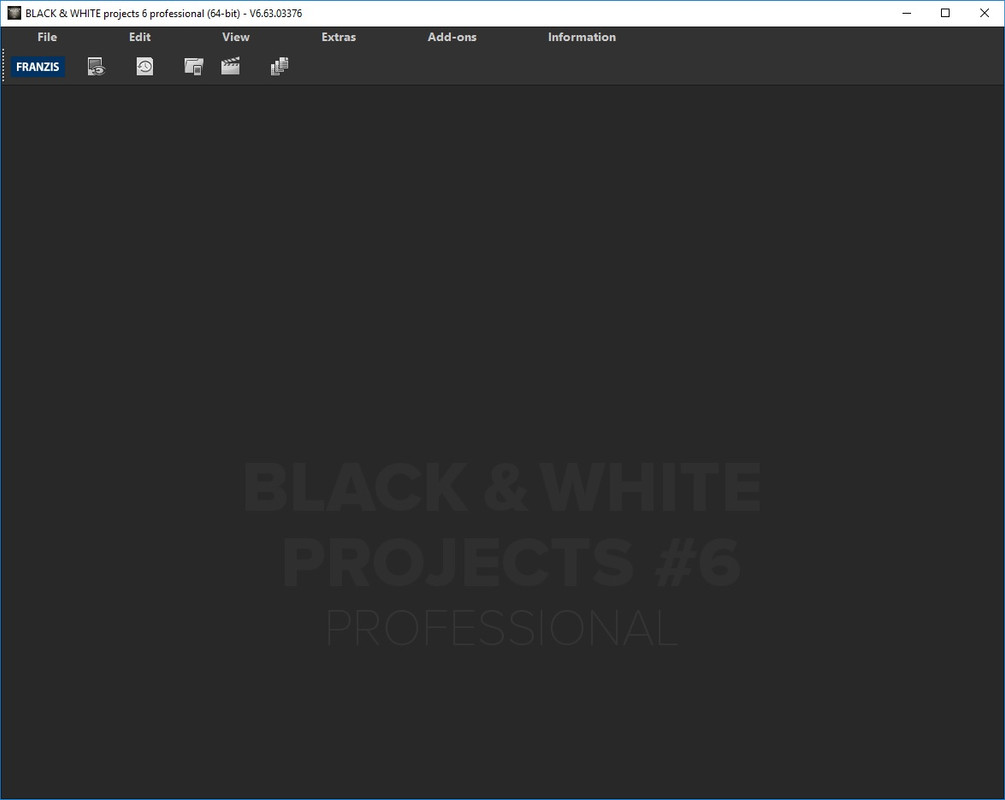1005x800 pixels.
Task: Open the image browser folder icon
Action: coord(194,66)
